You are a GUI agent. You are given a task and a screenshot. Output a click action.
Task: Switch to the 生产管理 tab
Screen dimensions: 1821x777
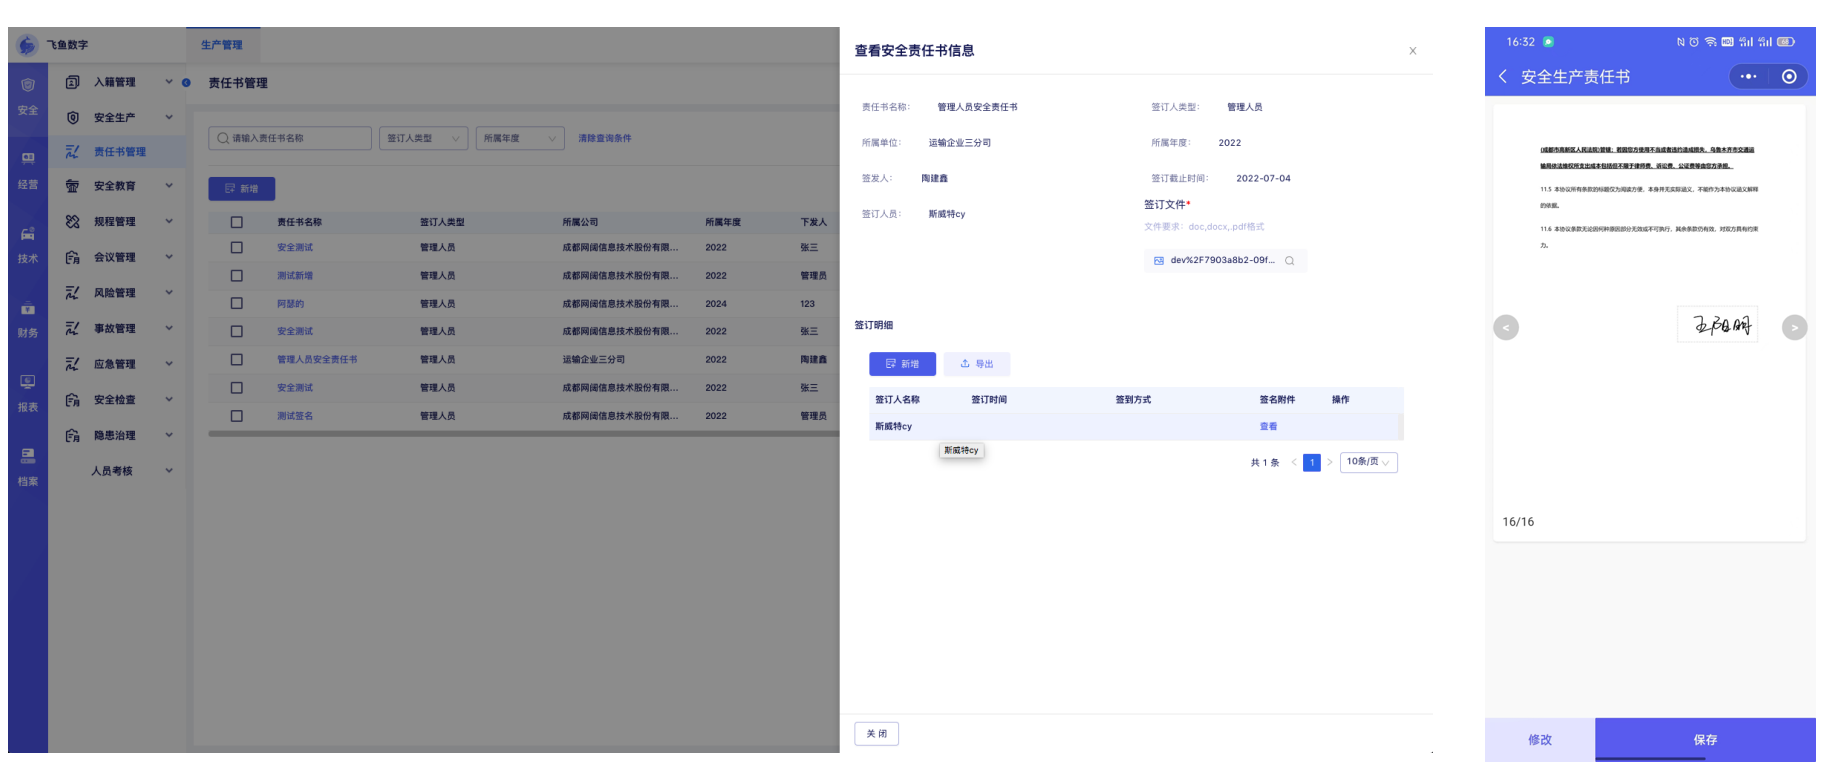221,45
